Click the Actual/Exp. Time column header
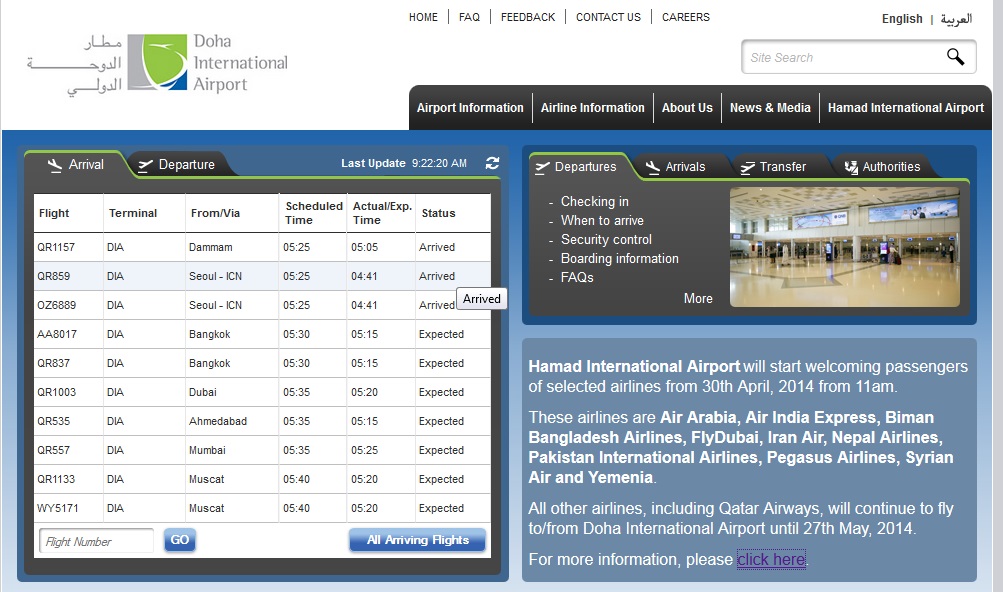This screenshot has height=592, width=1003. (382, 213)
